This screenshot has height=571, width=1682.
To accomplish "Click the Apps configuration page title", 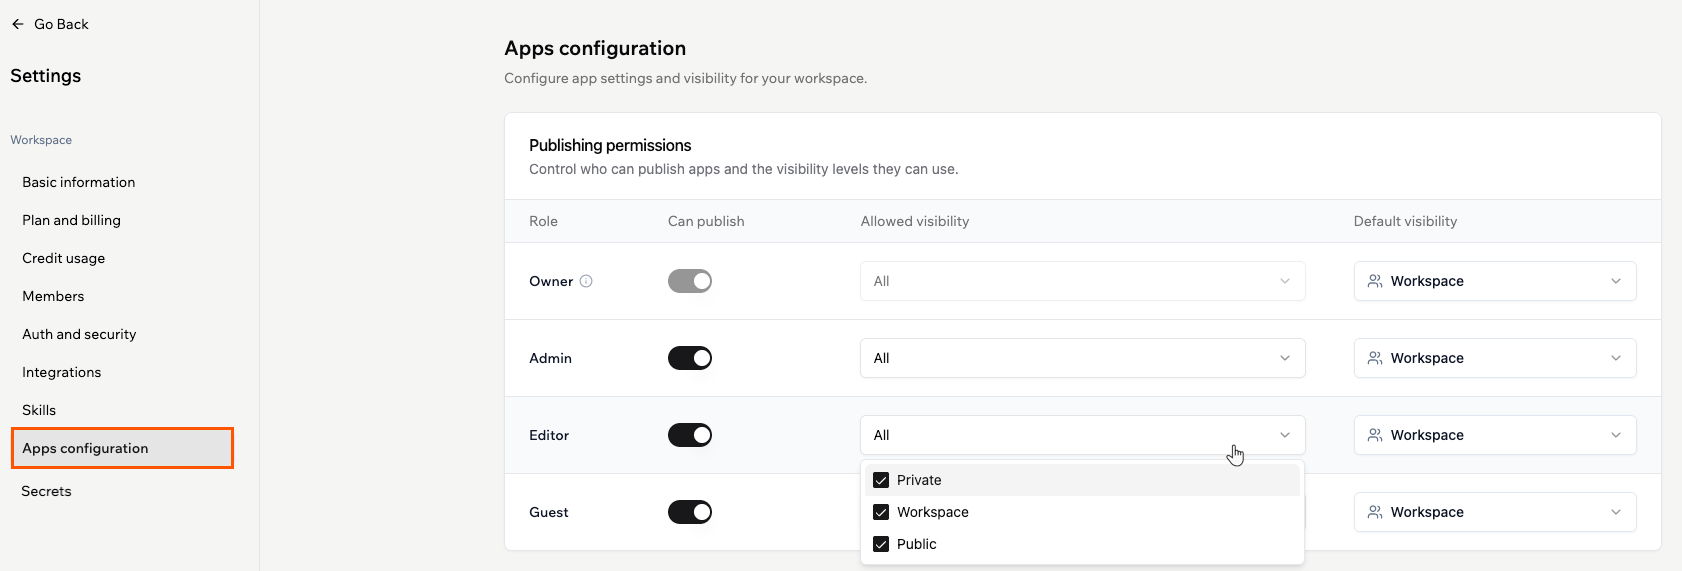I will point(595,48).
